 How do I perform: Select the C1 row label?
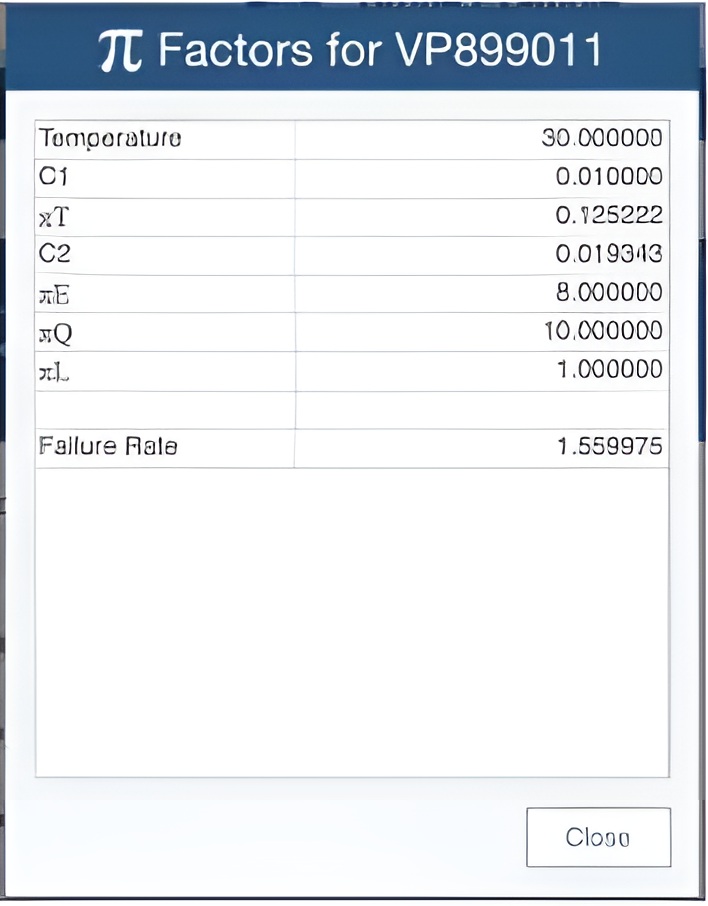coord(53,176)
